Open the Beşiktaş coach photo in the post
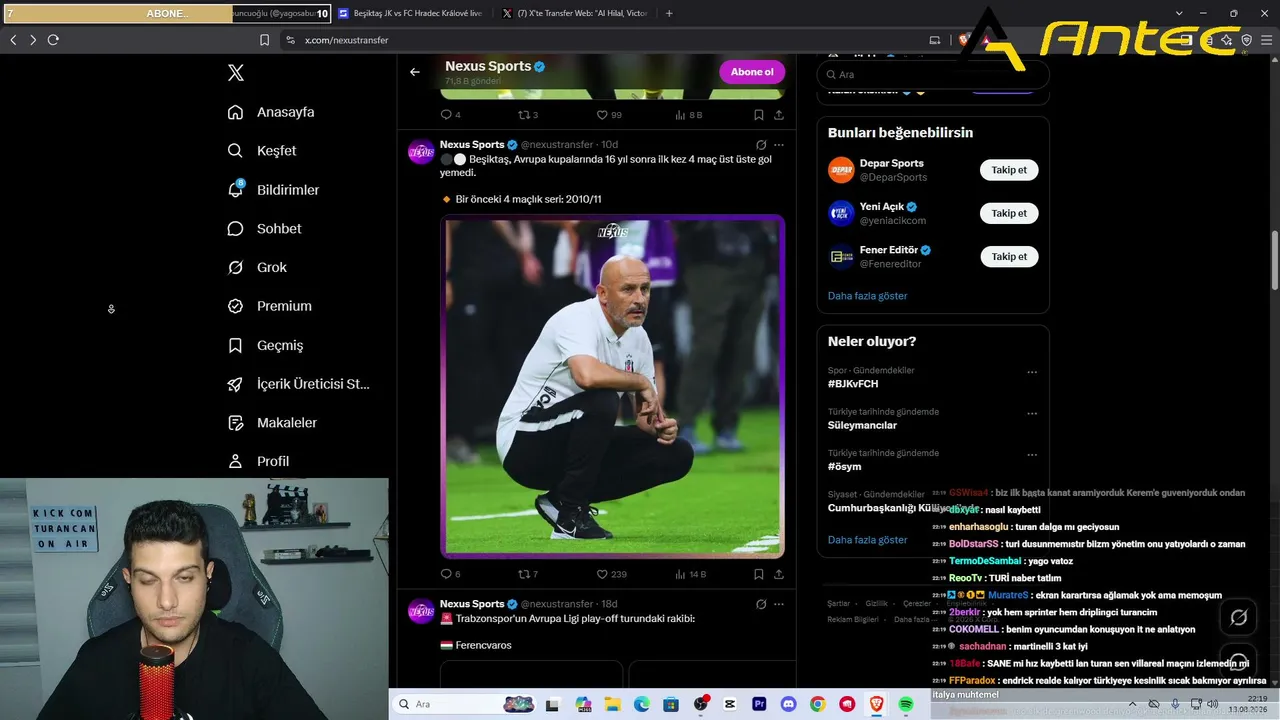Viewport: 1280px width, 720px height. coord(613,386)
